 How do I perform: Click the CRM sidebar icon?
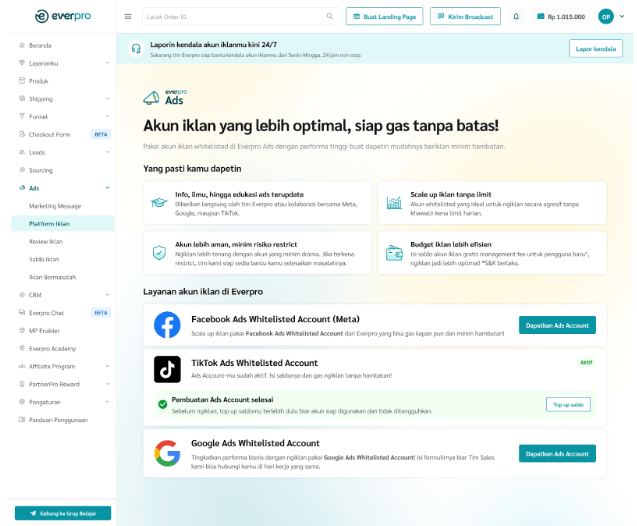click(22, 295)
